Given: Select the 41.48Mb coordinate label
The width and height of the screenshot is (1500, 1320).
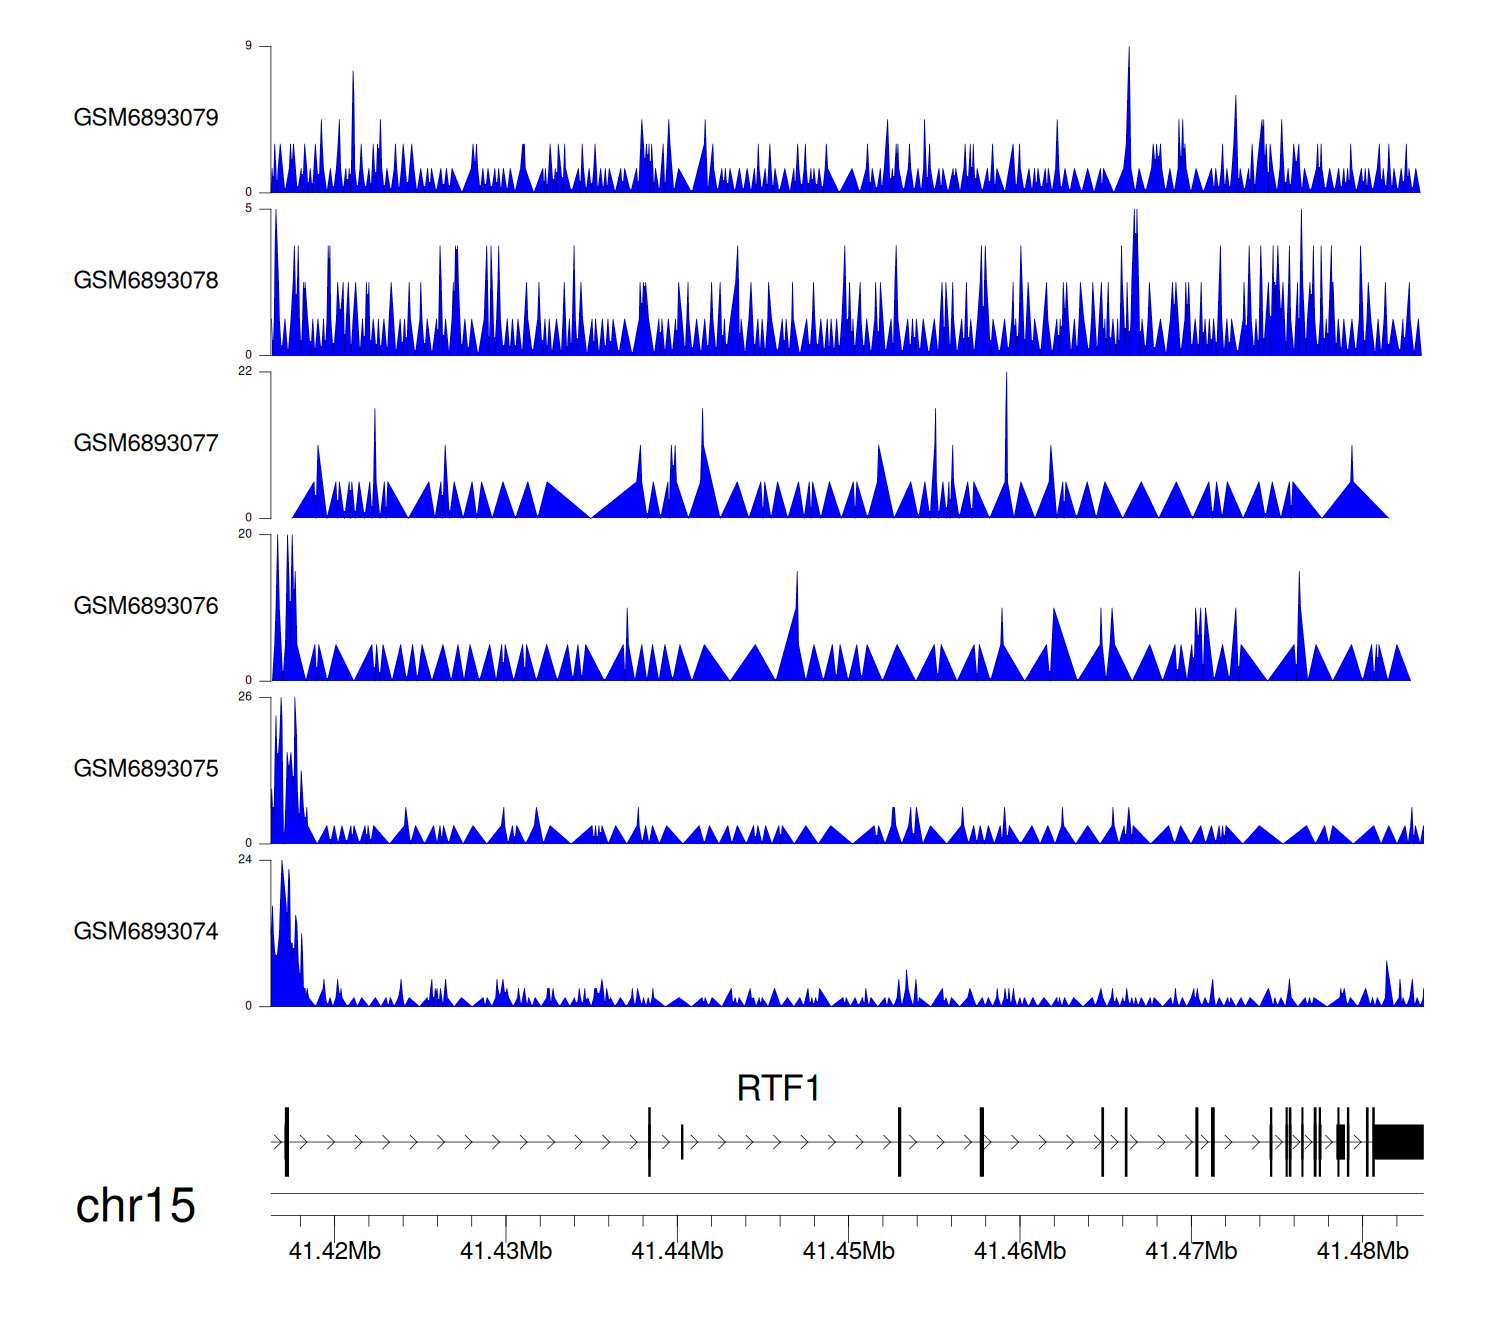Looking at the screenshot, I should (x=1362, y=1251).
